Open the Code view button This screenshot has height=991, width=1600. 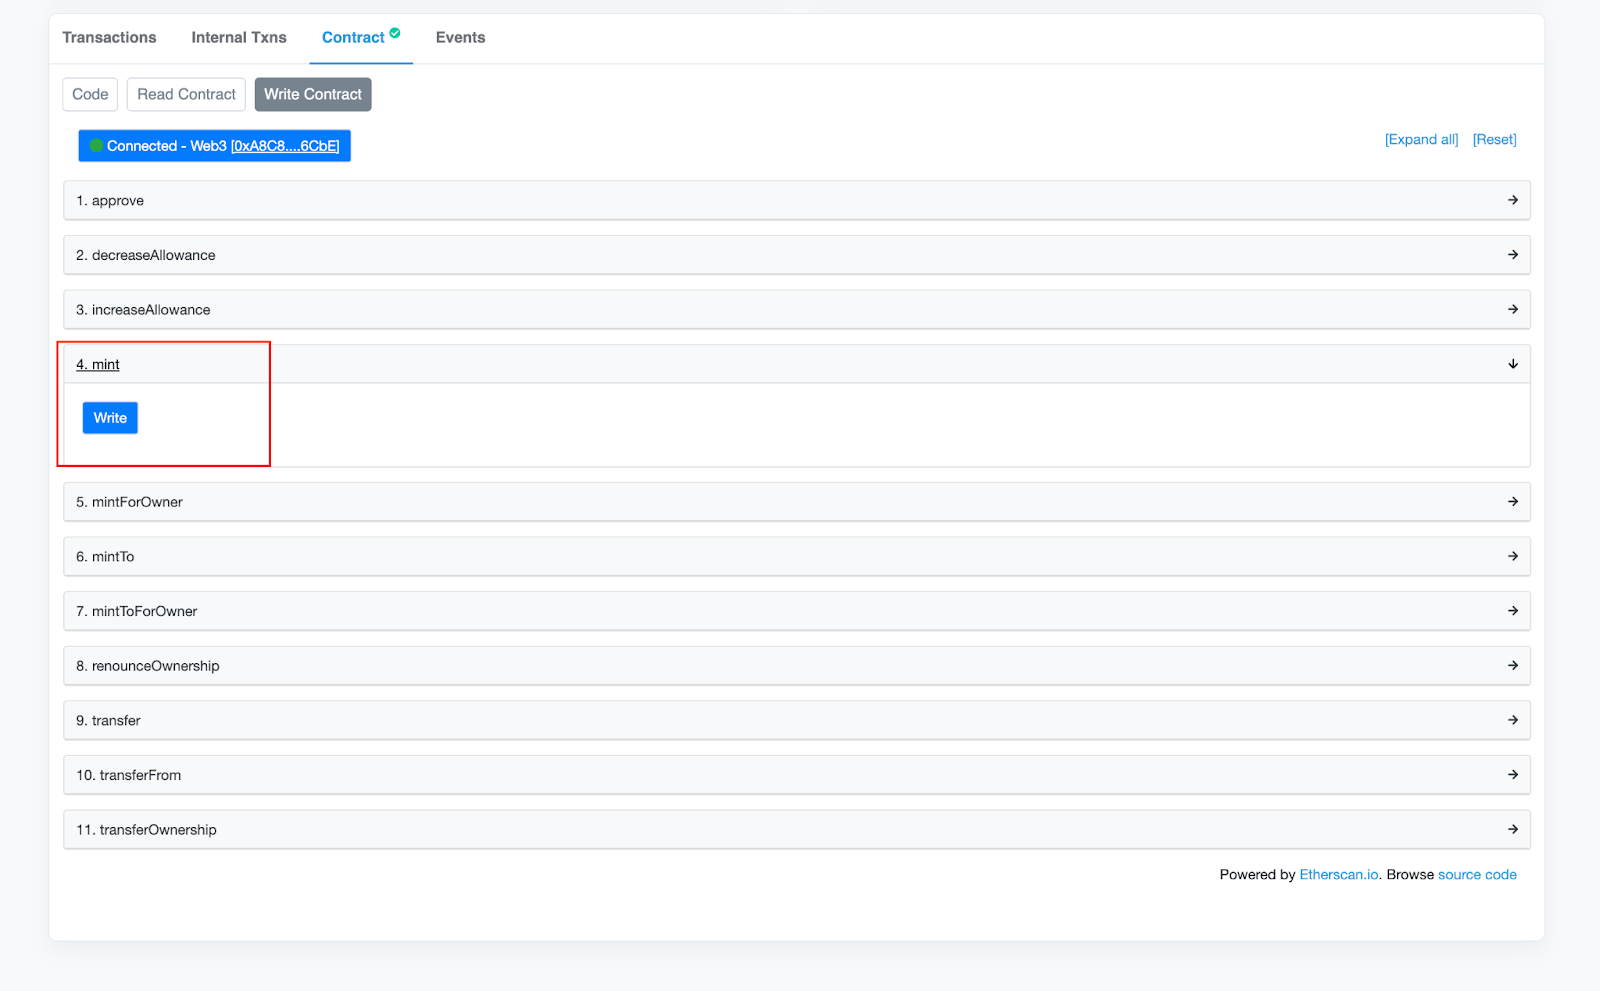pos(90,94)
